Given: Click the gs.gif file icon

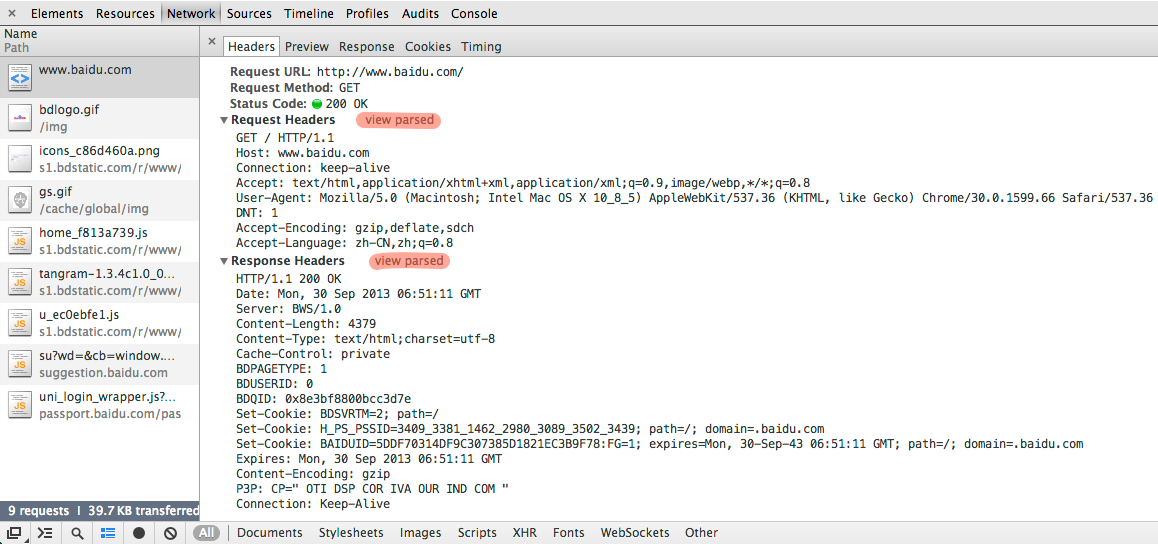Looking at the screenshot, I should 20,199.
